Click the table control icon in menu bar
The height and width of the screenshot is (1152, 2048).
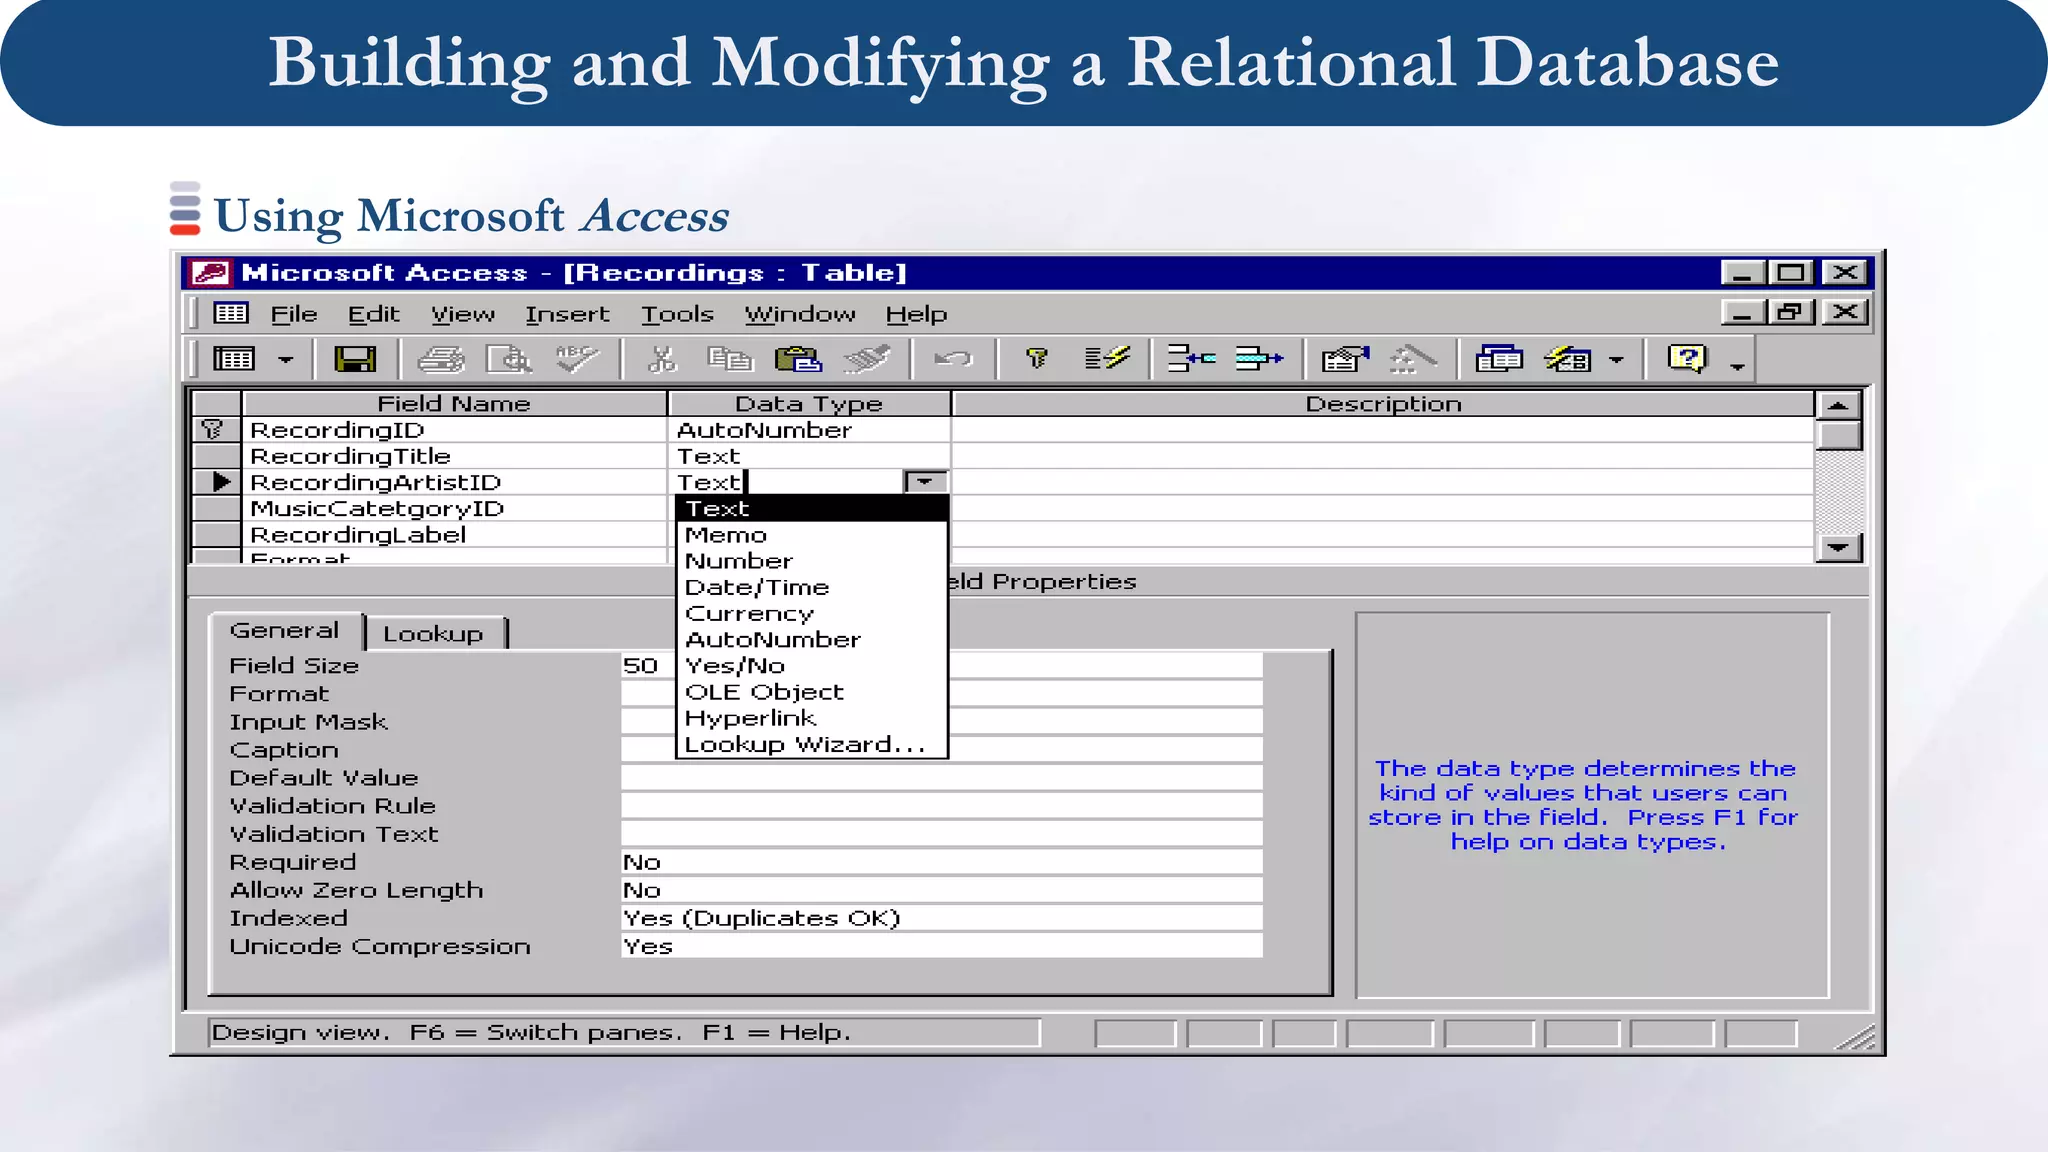(231, 313)
